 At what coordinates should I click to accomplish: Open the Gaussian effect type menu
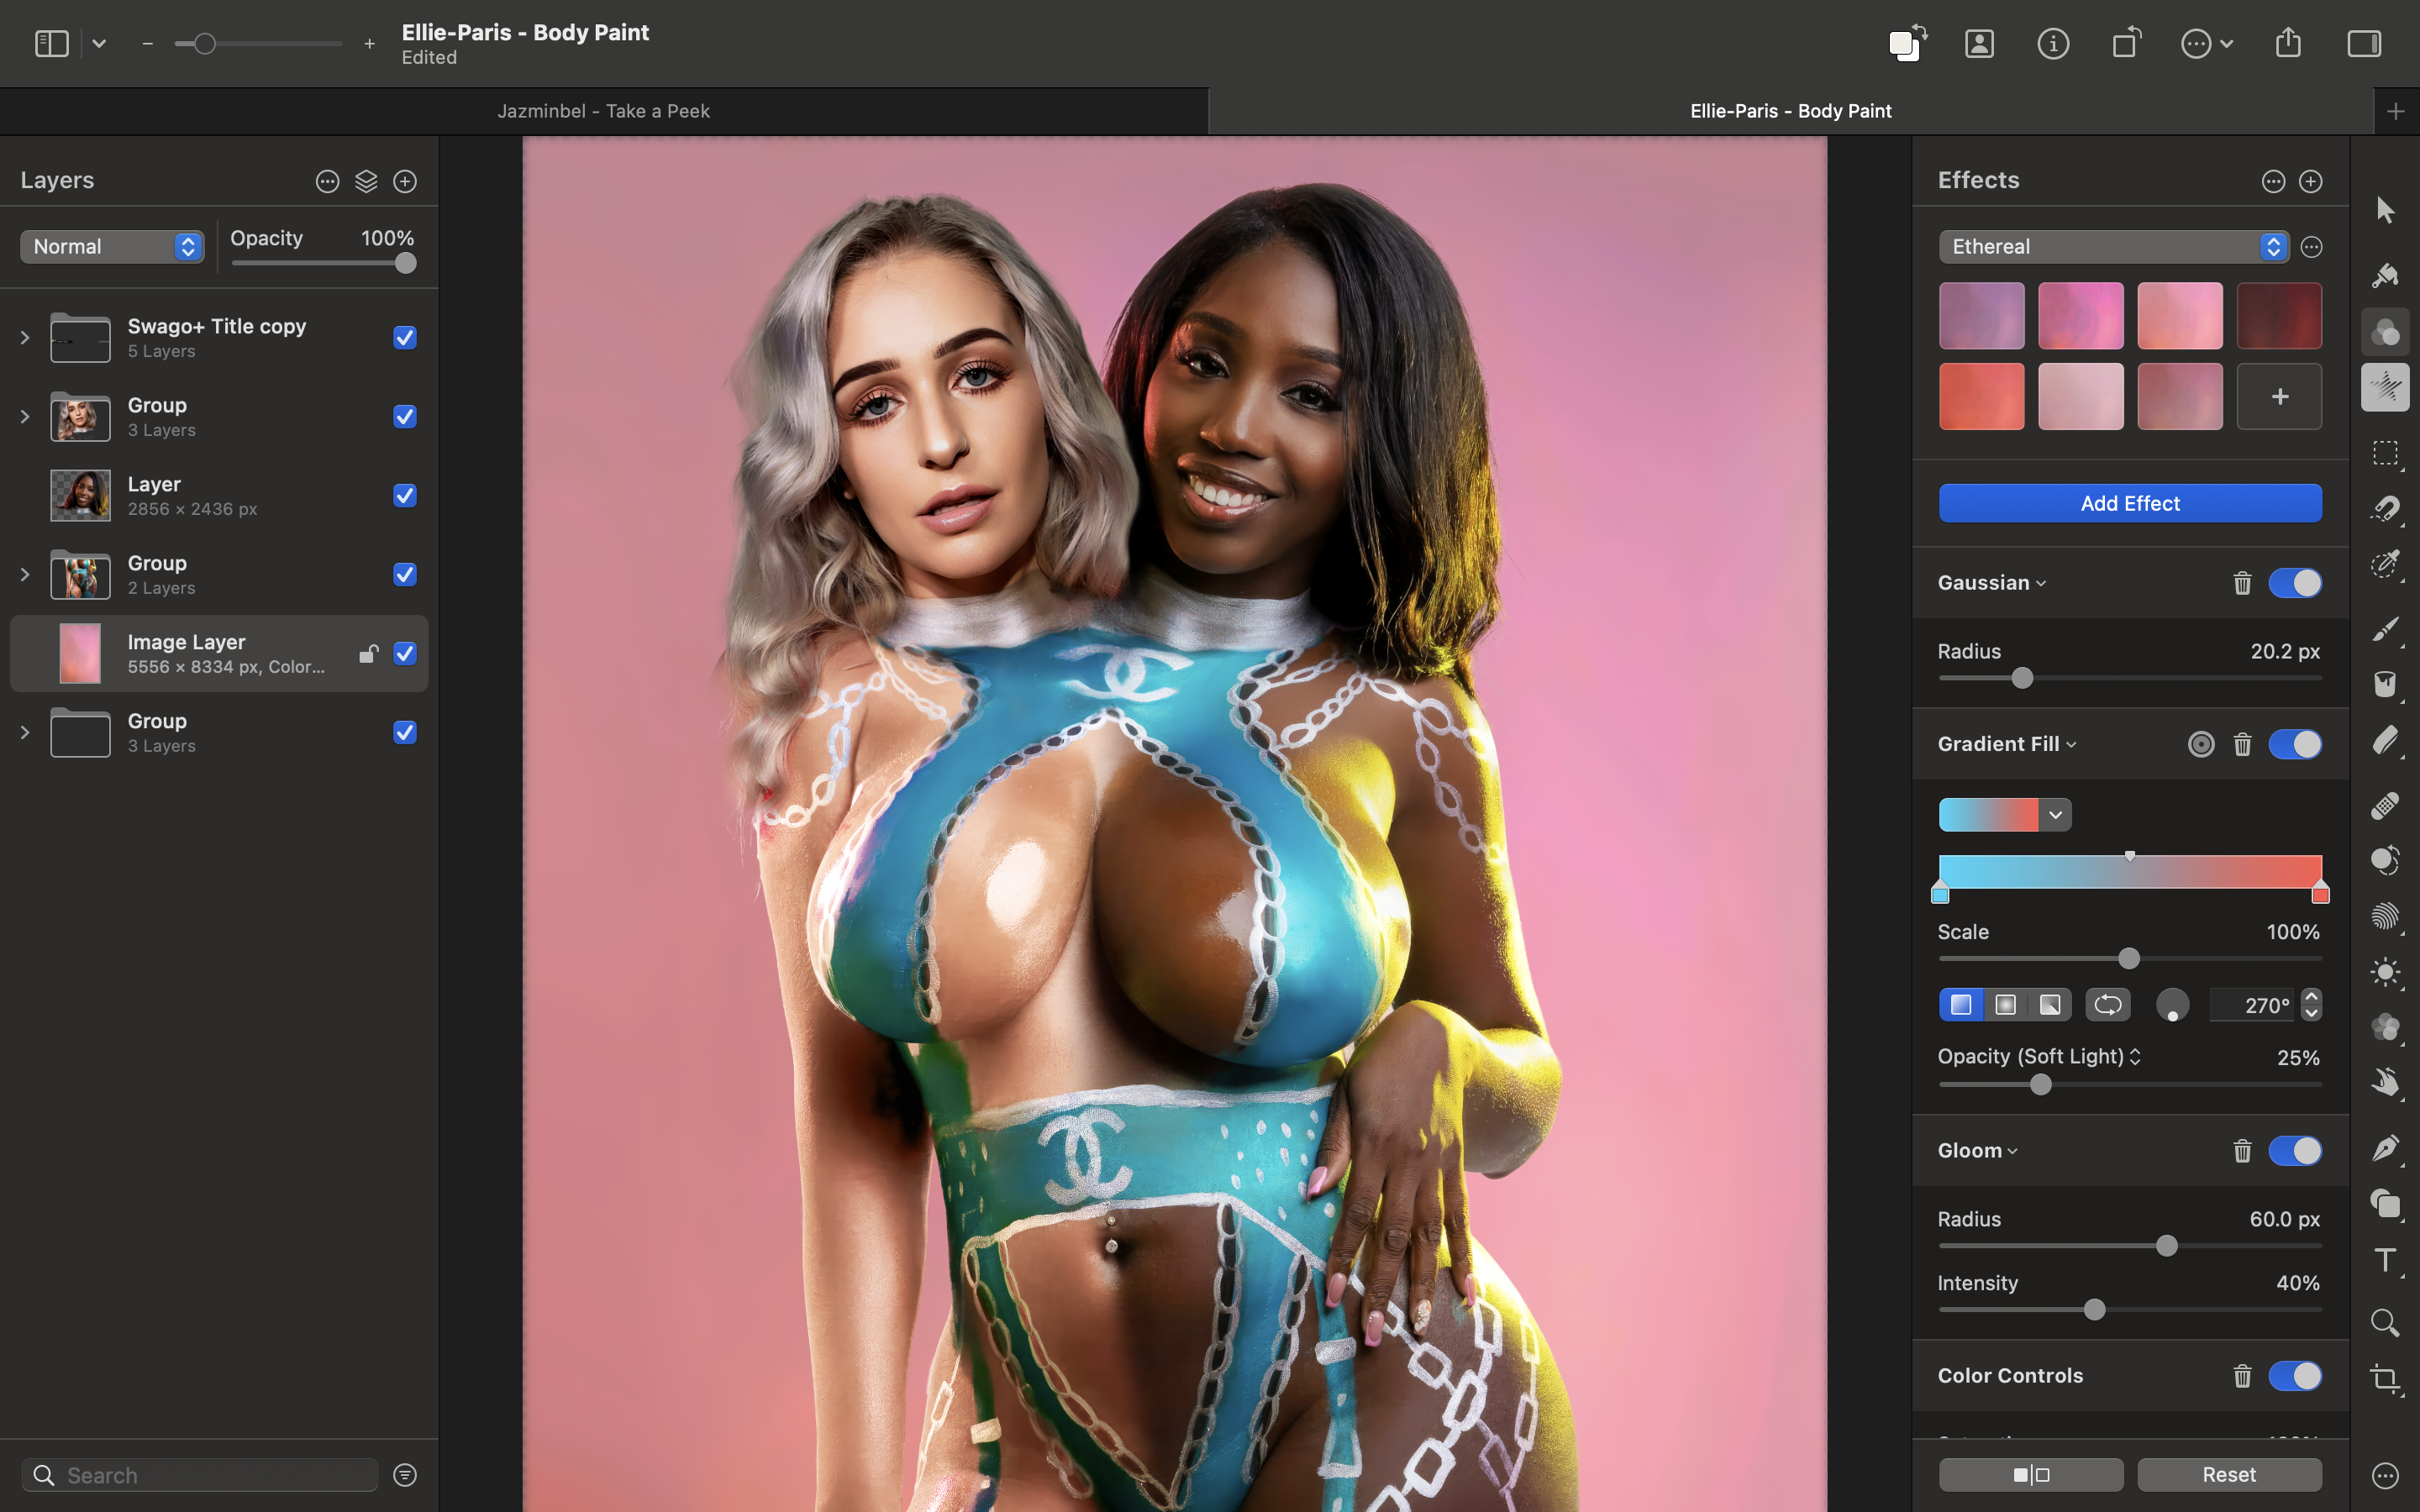1992,583
